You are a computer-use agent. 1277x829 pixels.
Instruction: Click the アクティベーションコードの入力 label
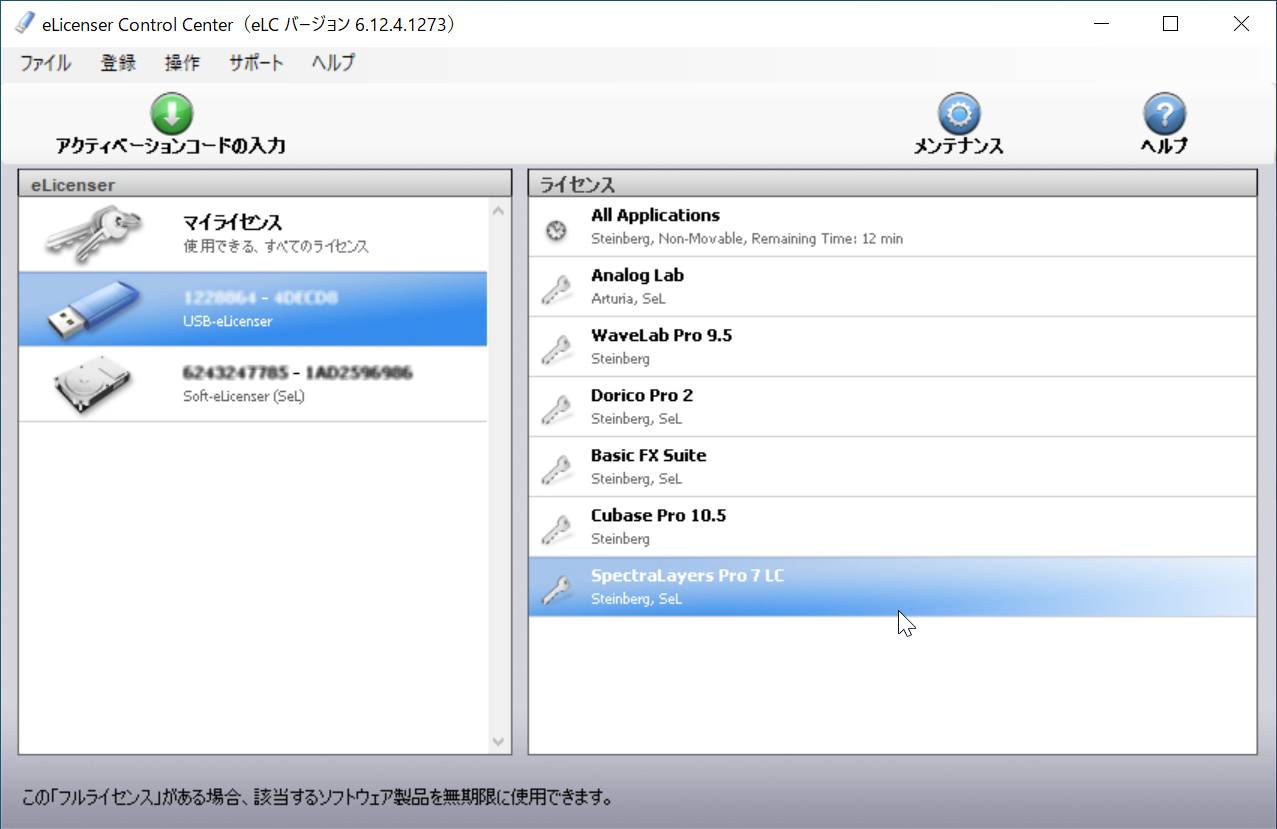(x=171, y=146)
